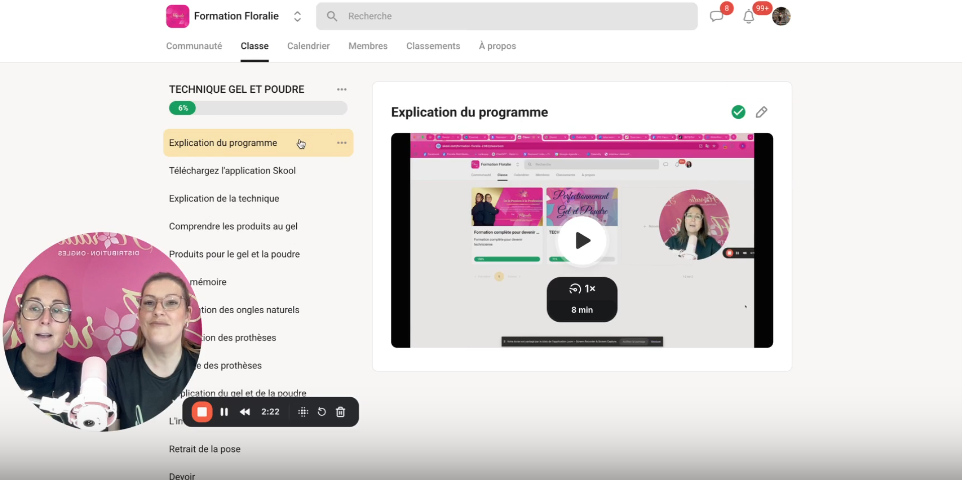Screen dimensions: 962x480
Task: Toggle the green lesson completed checkmark
Action: tap(738, 112)
